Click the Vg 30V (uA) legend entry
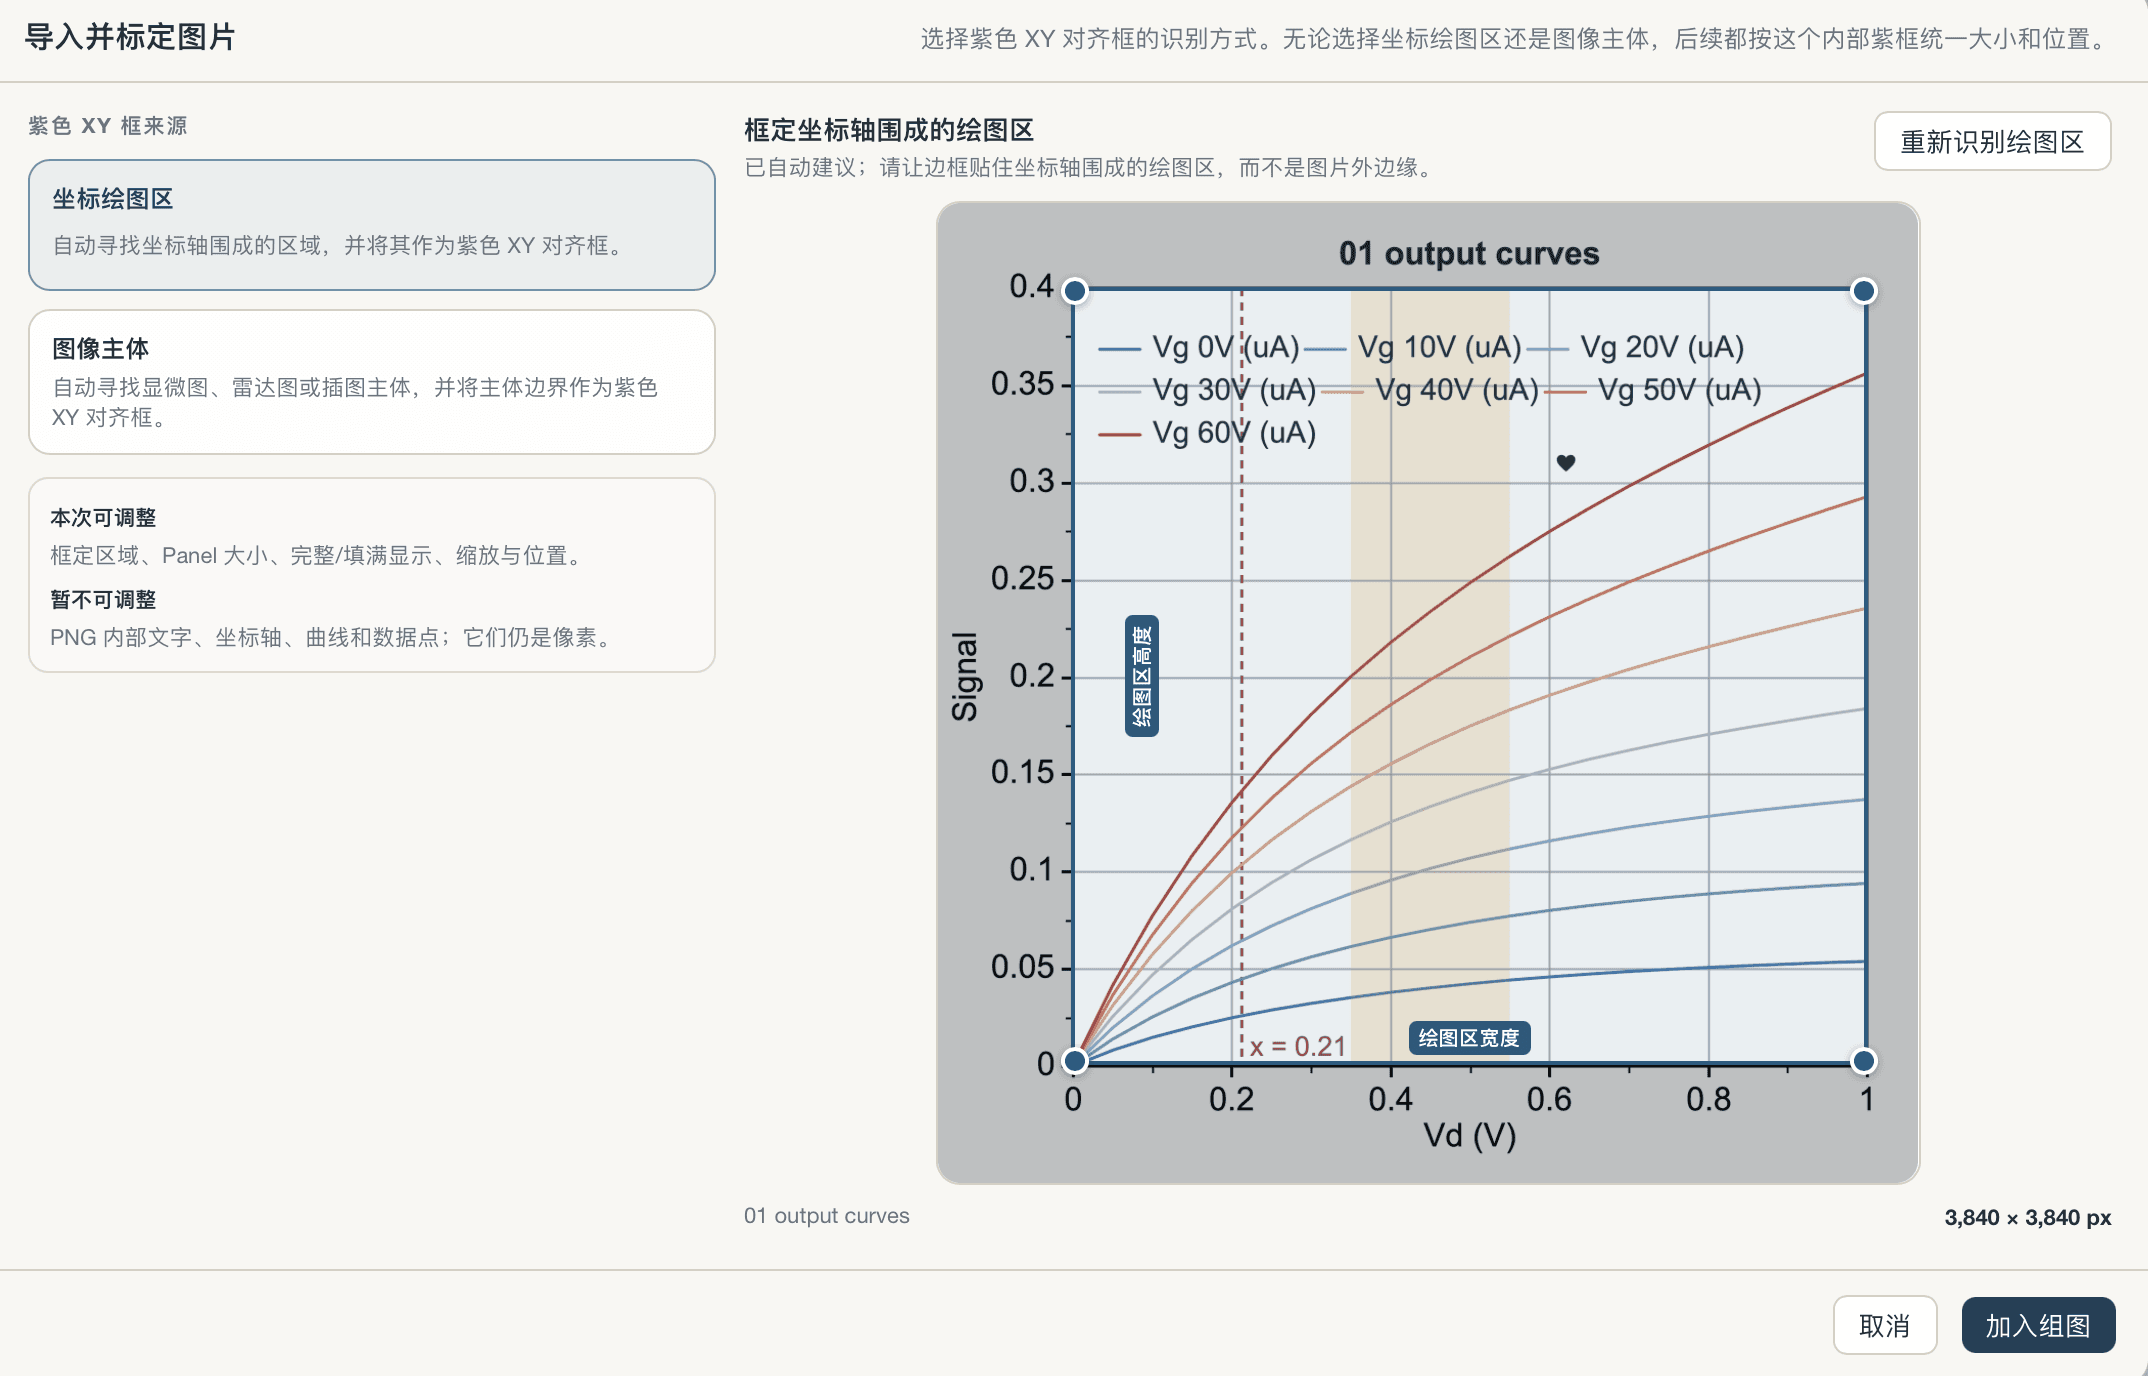This screenshot has width=2148, height=1376. (1207, 389)
